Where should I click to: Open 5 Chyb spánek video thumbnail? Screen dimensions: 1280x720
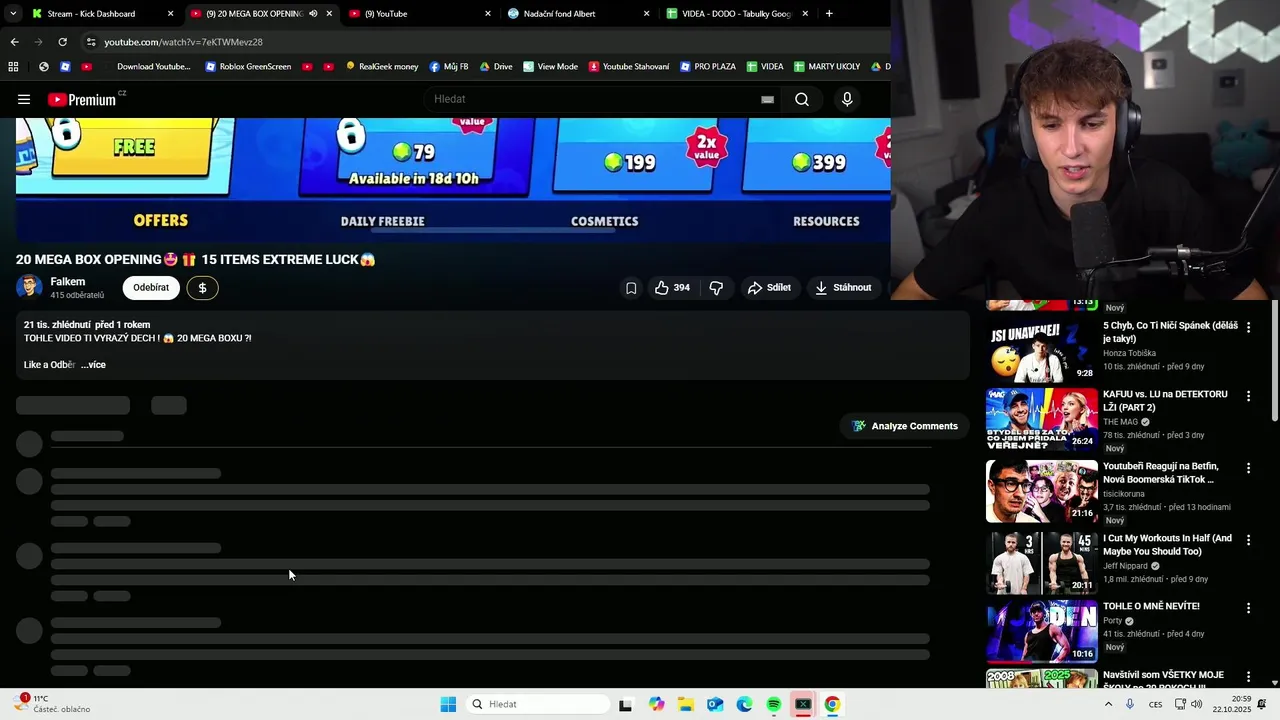click(1041, 349)
